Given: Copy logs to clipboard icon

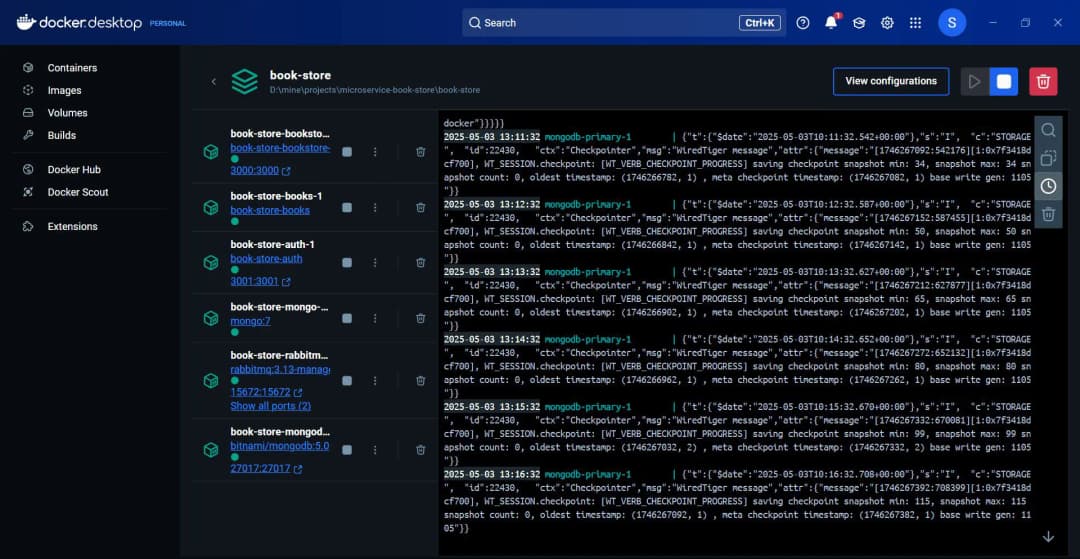Looking at the screenshot, I should tap(1048, 158).
